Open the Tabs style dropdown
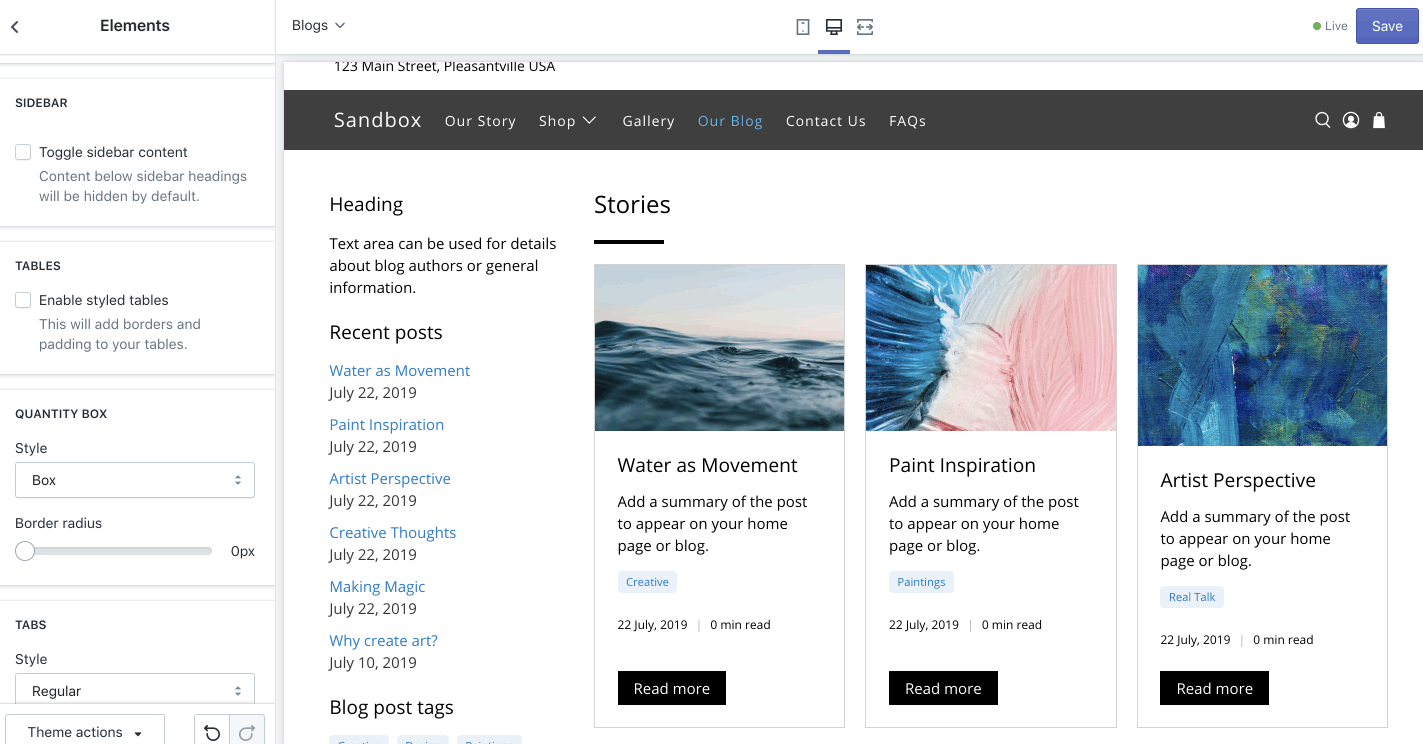1423x744 pixels. pos(135,690)
